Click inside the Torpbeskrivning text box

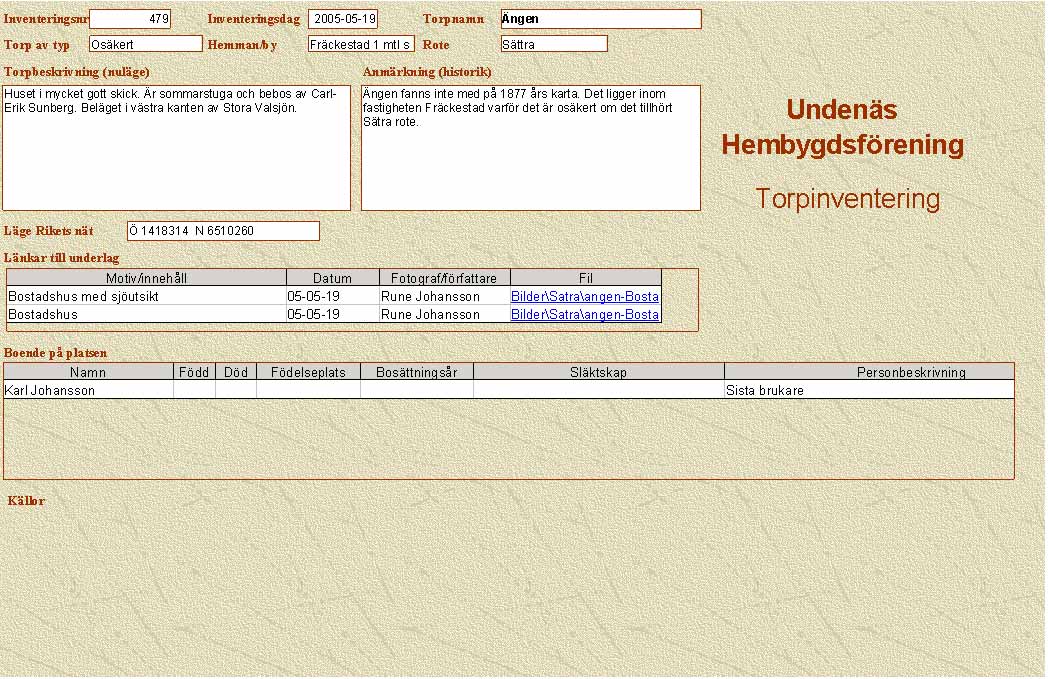pyautogui.click(x=176, y=148)
